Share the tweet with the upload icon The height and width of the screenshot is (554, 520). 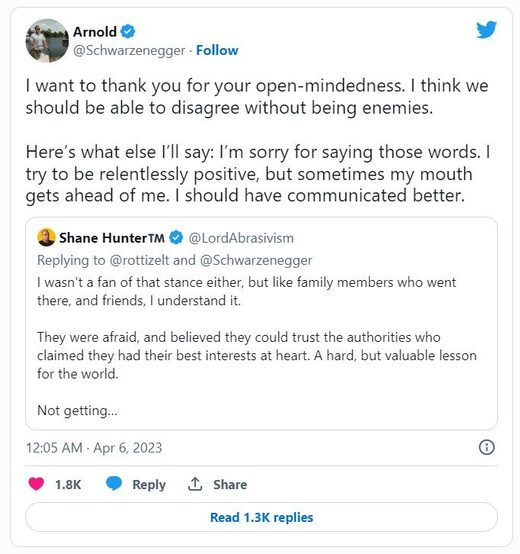point(195,484)
